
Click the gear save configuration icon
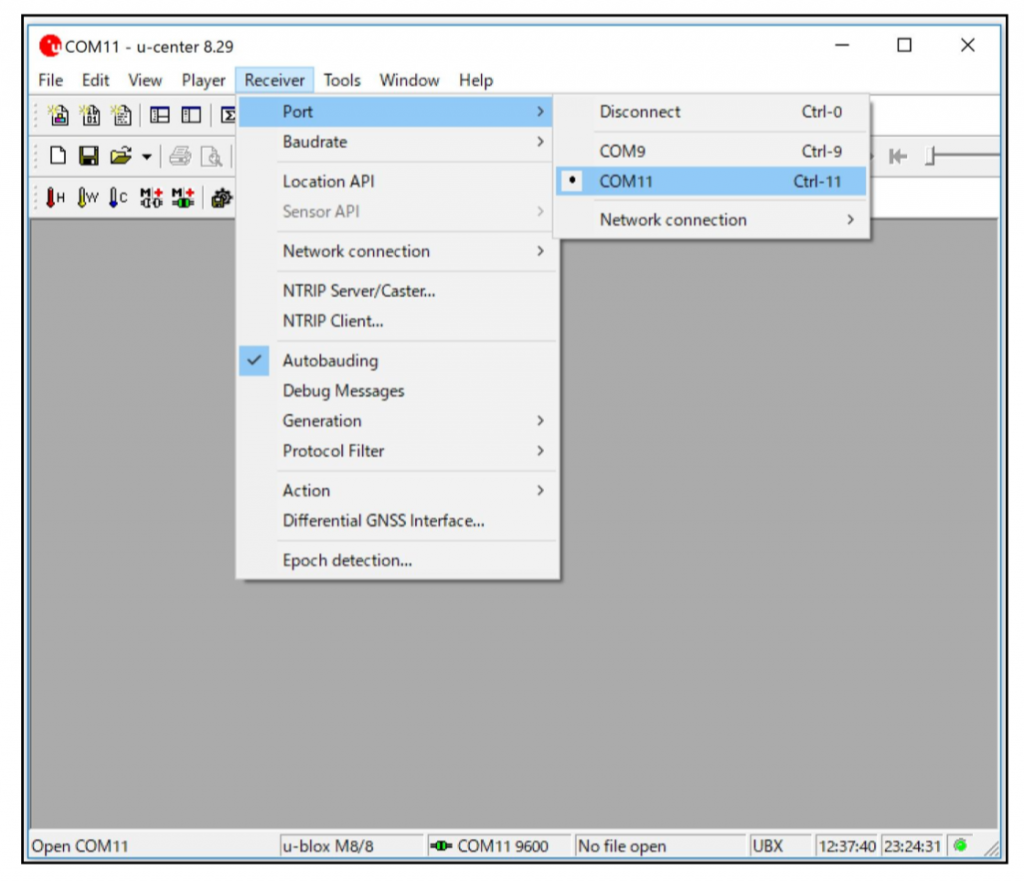221,198
